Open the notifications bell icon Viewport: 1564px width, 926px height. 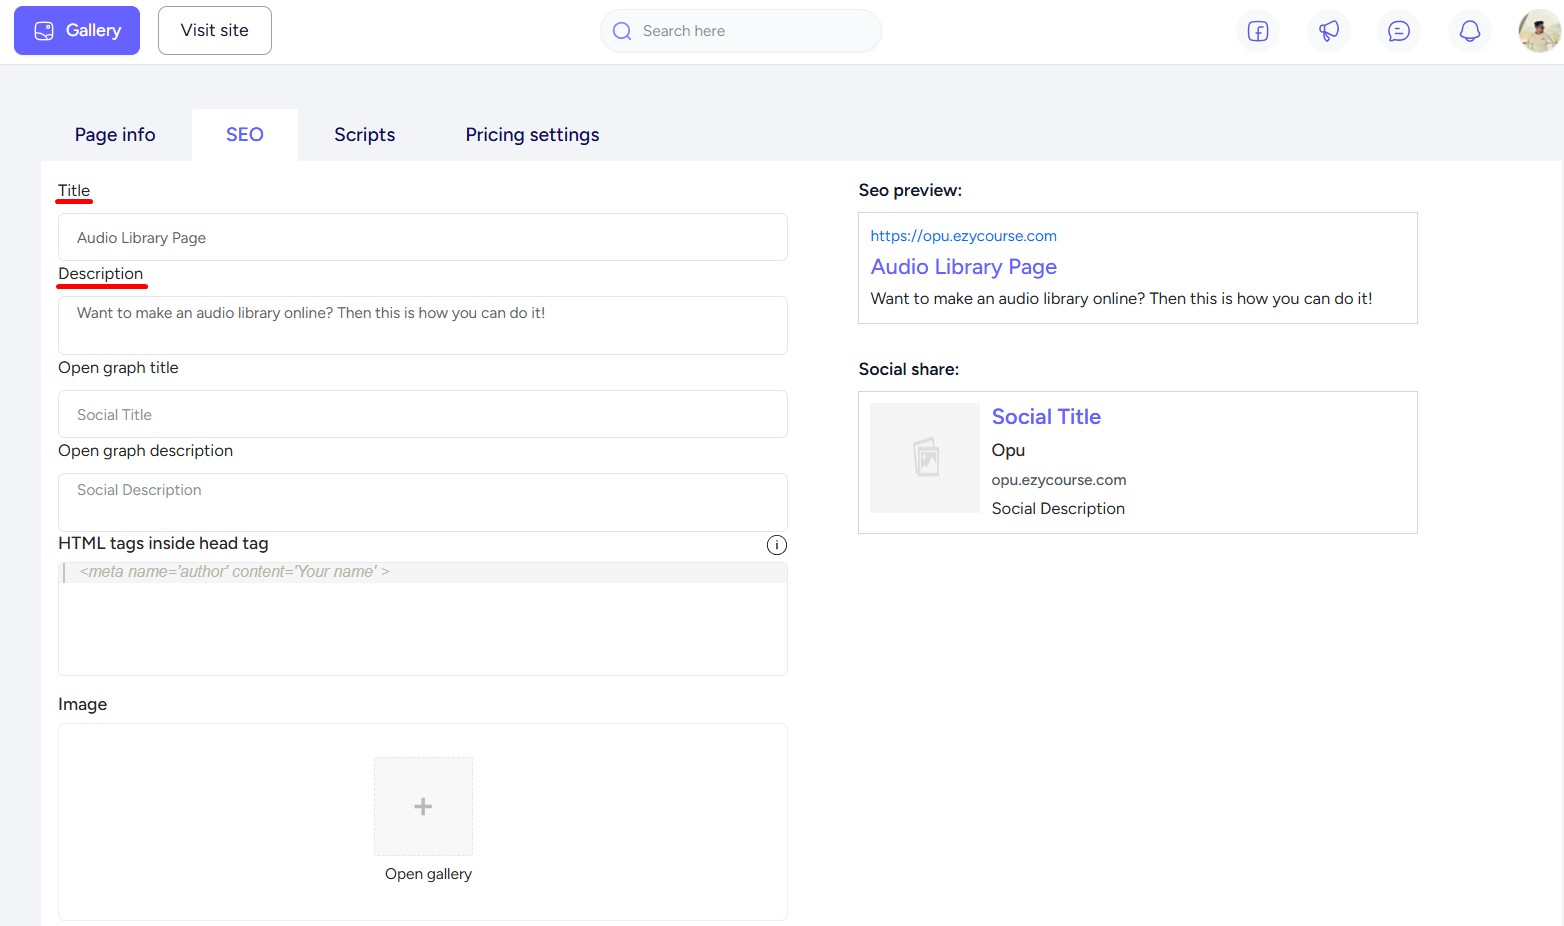pyautogui.click(x=1470, y=31)
